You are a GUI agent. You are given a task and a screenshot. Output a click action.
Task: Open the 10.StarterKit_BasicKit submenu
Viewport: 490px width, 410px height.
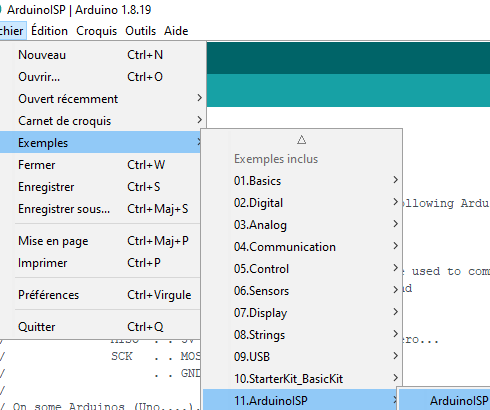click(x=302, y=379)
